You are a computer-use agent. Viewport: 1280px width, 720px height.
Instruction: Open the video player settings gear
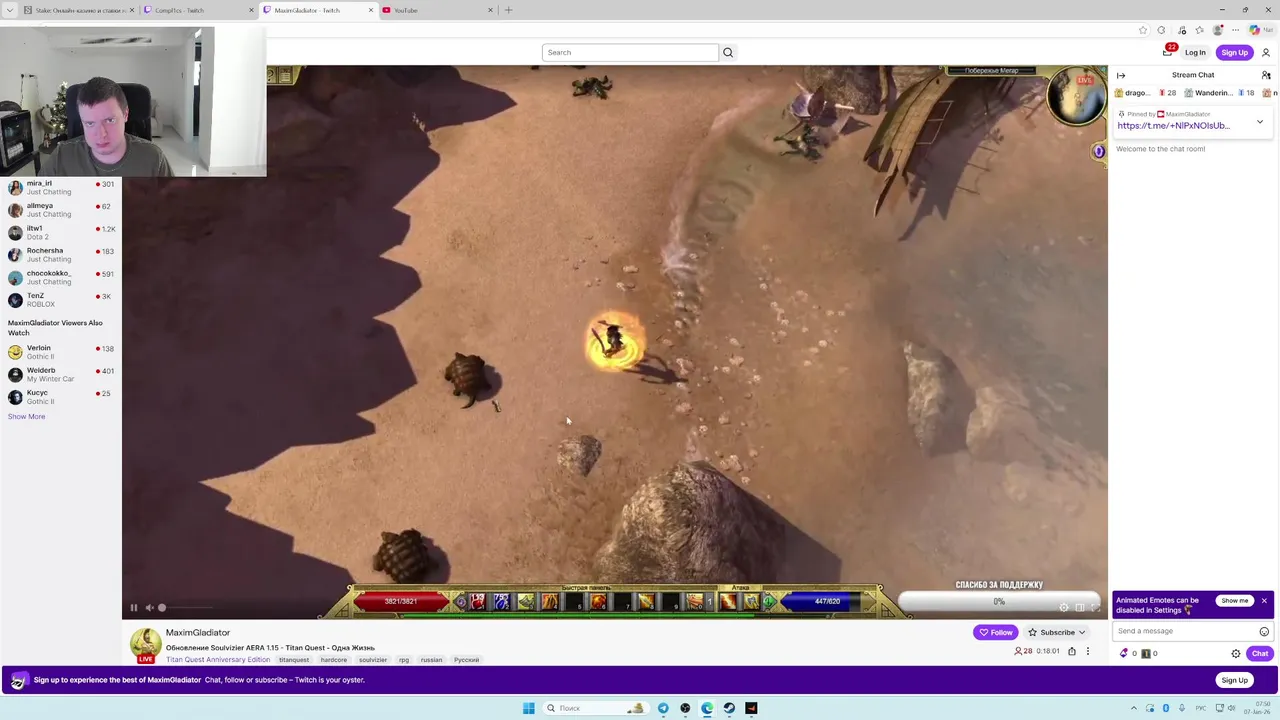(x=1064, y=608)
